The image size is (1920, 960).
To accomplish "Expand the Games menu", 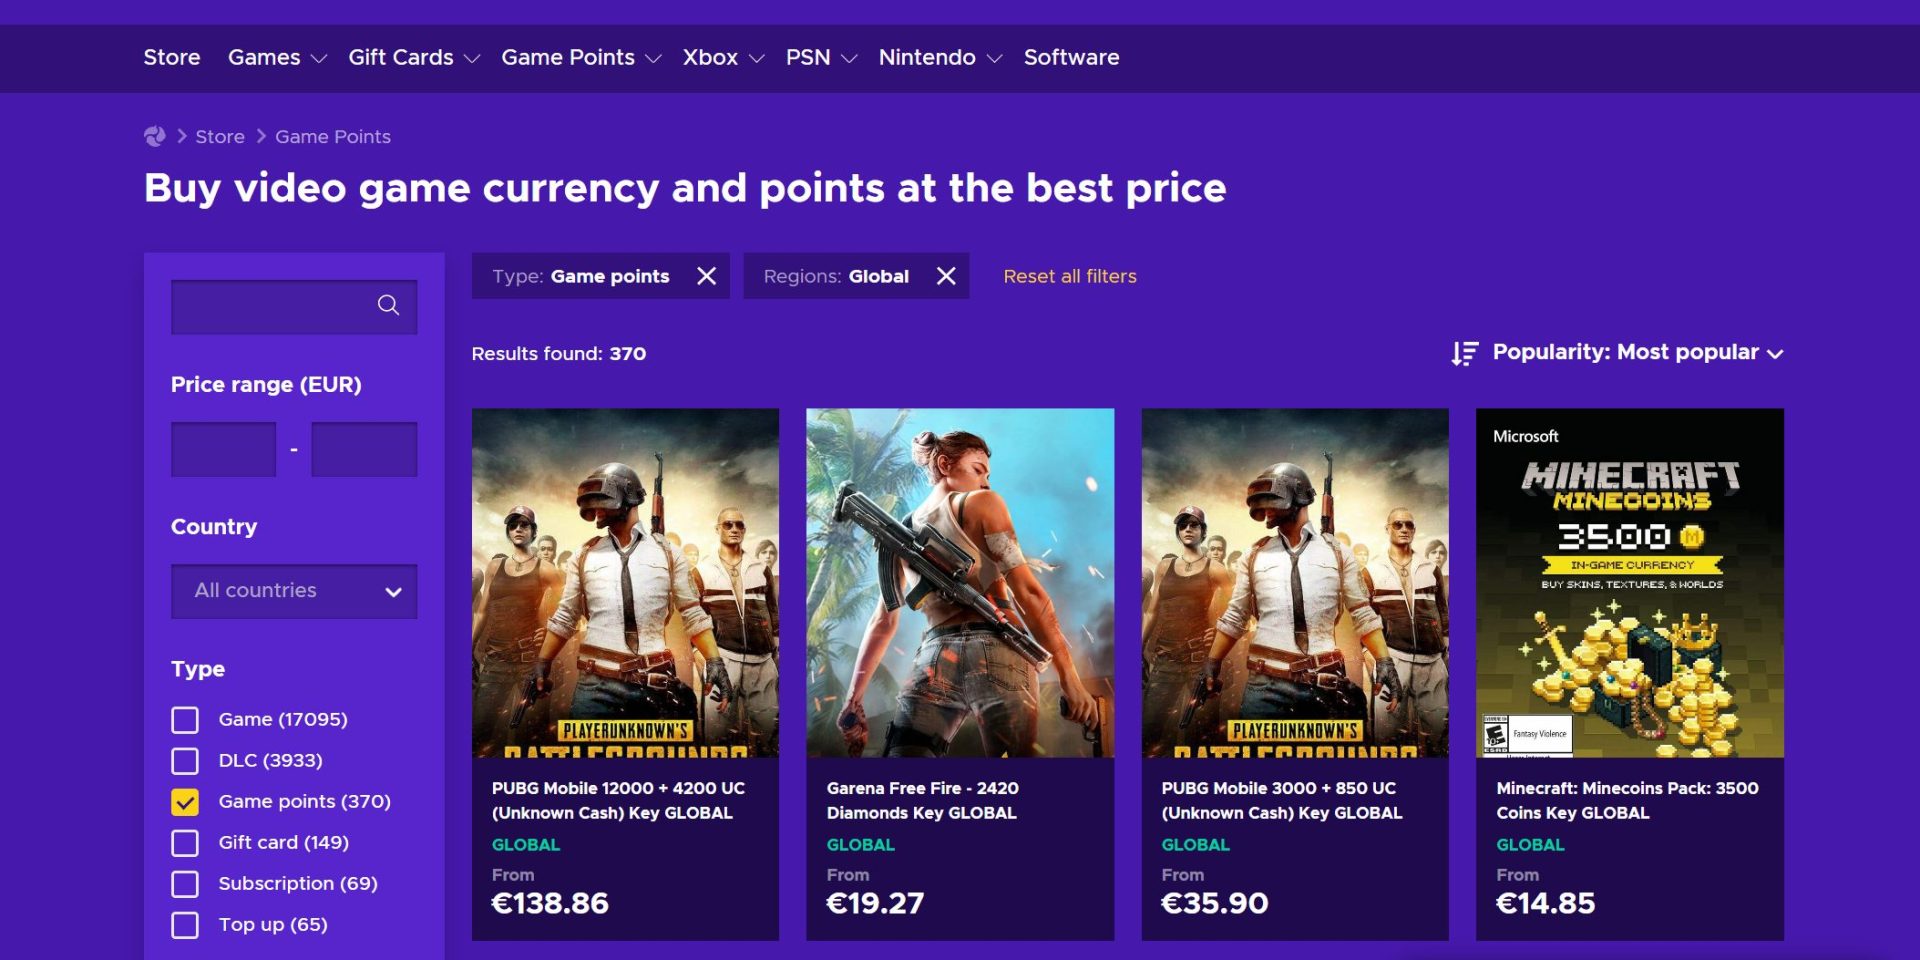I will tap(276, 58).
